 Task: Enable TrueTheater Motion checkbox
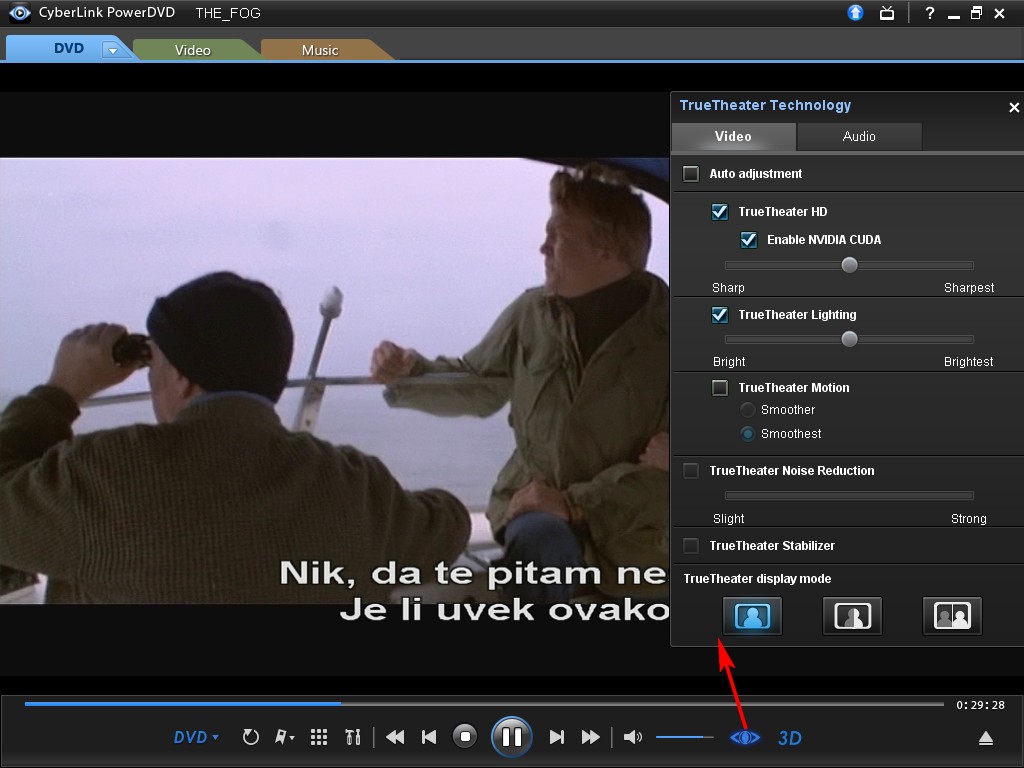click(720, 388)
